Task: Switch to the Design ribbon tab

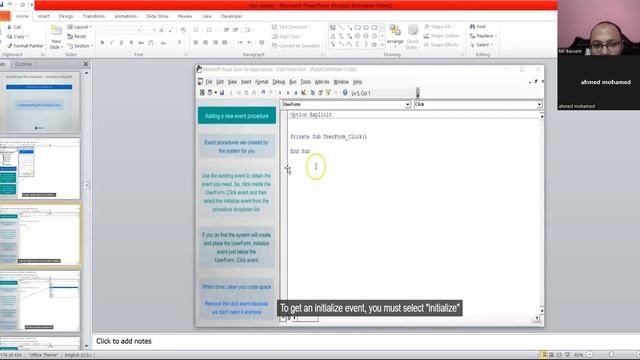Action: [66, 16]
